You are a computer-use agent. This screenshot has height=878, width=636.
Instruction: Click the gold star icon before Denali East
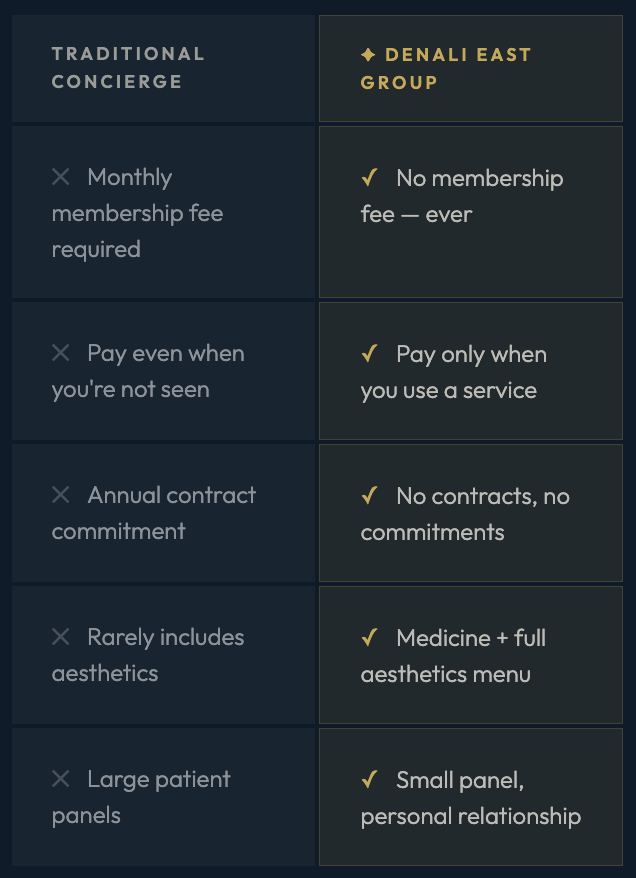click(x=368, y=55)
